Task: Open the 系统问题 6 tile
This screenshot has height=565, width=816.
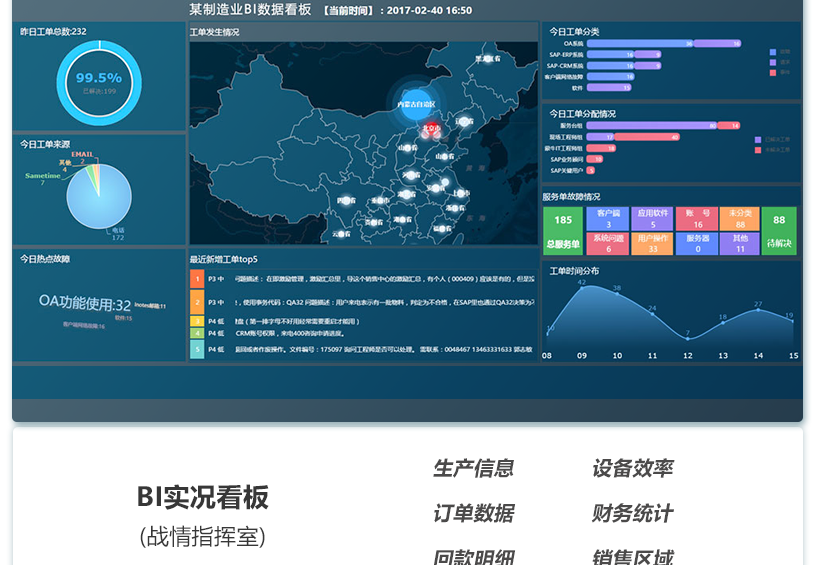Action: click(608, 243)
